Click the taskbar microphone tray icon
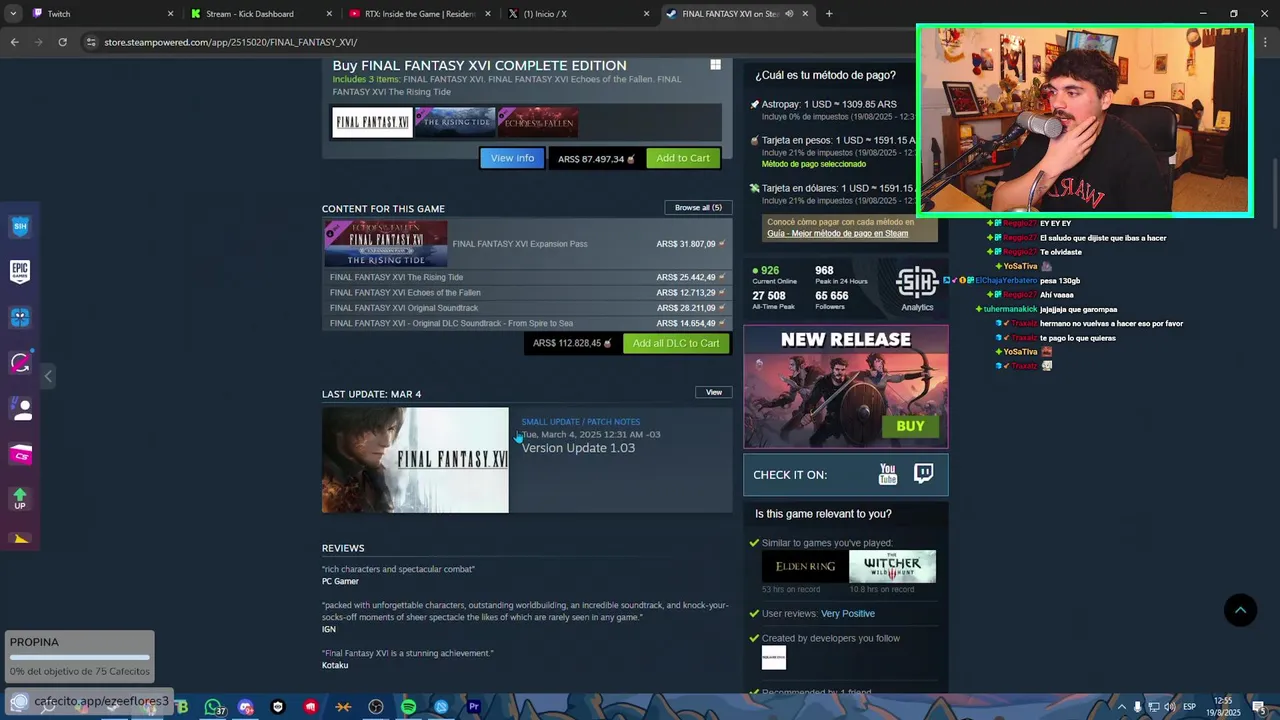1280x720 pixels. tap(1138, 707)
